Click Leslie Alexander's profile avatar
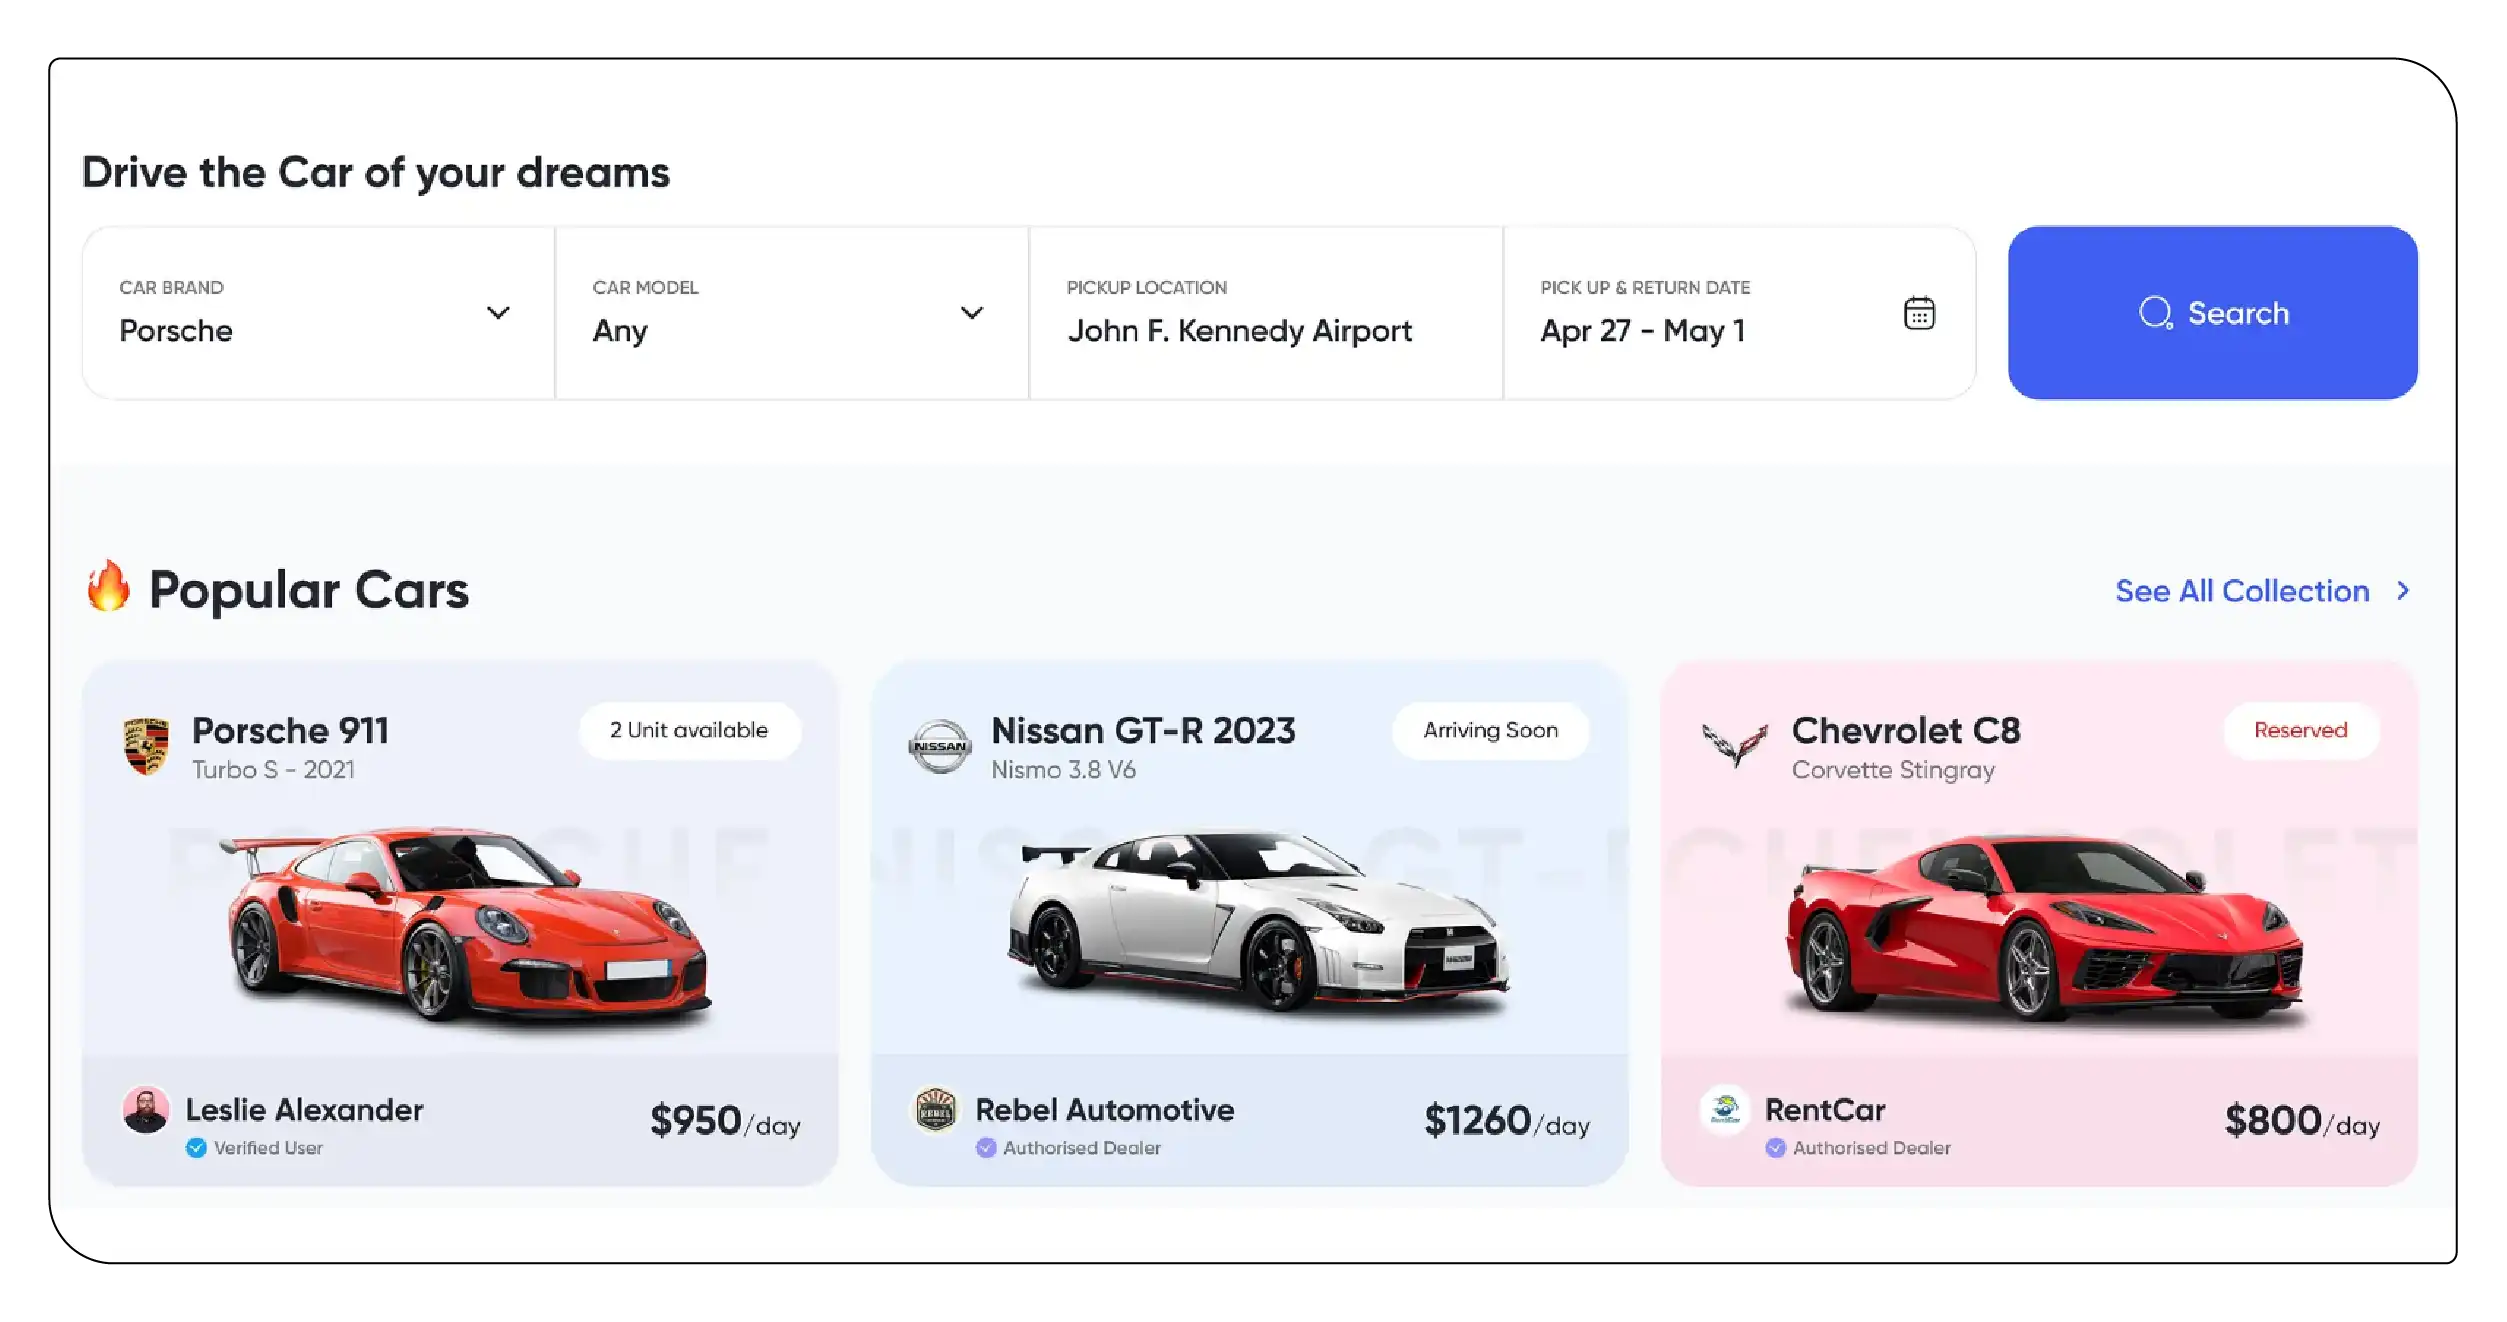The image size is (2507, 1322). point(146,1110)
